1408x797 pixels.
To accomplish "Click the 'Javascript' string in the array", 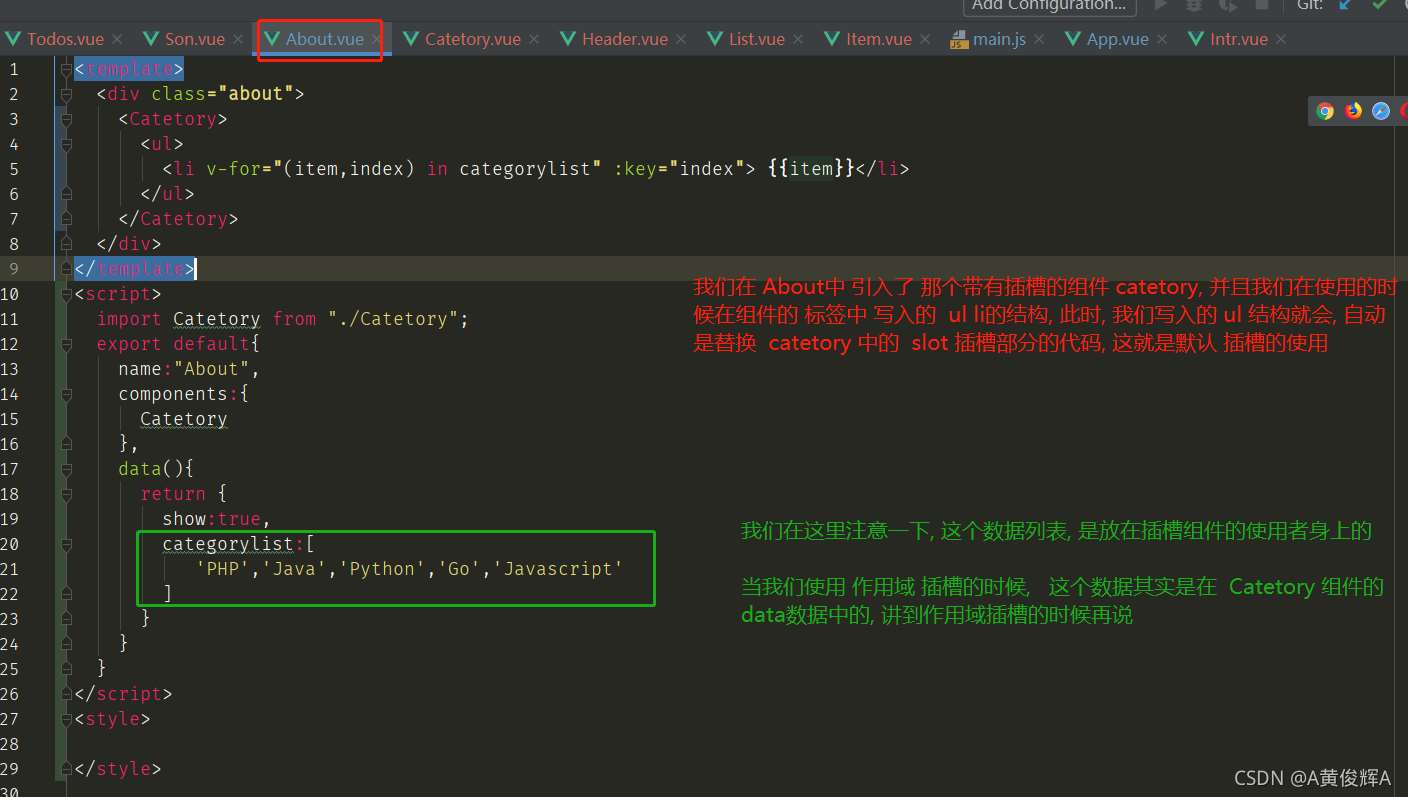I will click(558, 569).
